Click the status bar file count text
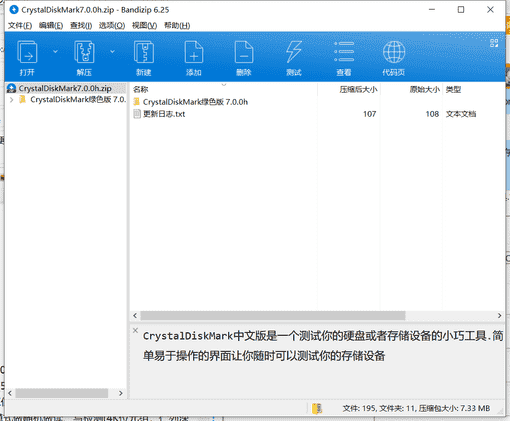510x421 pixels. tap(416, 408)
